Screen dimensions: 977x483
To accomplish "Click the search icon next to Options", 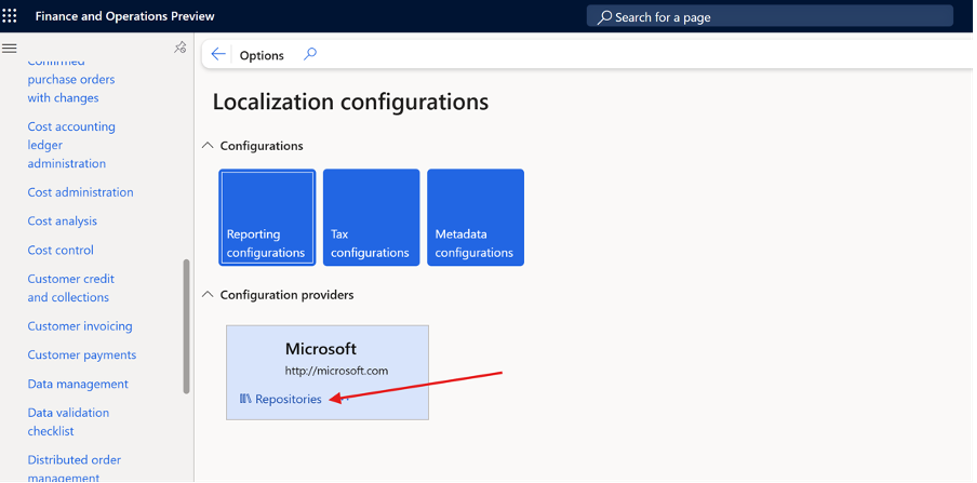I will click(x=310, y=54).
